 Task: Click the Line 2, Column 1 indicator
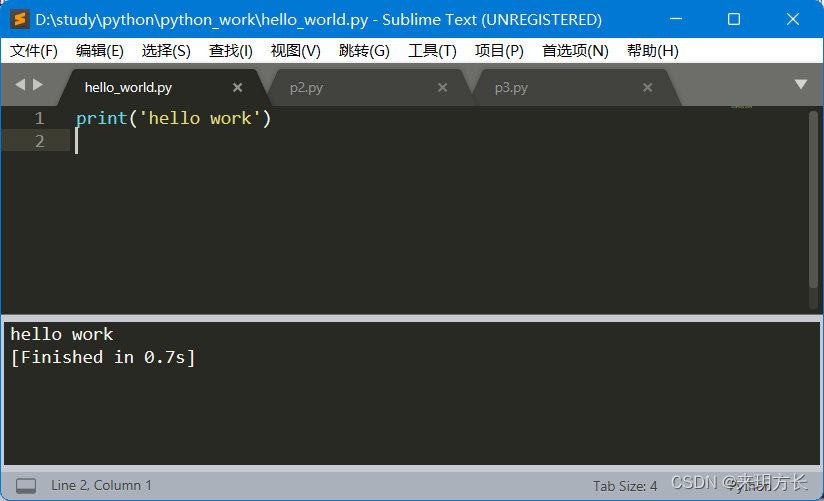pos(101,485)
